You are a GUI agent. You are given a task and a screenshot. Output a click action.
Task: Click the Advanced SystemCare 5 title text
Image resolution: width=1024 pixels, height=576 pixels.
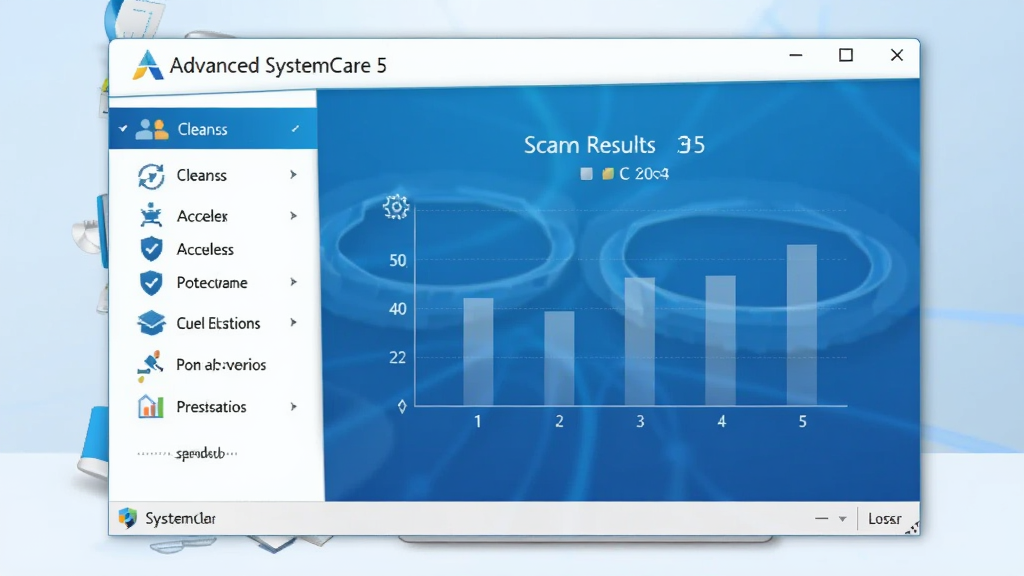[x=278, y=65]
